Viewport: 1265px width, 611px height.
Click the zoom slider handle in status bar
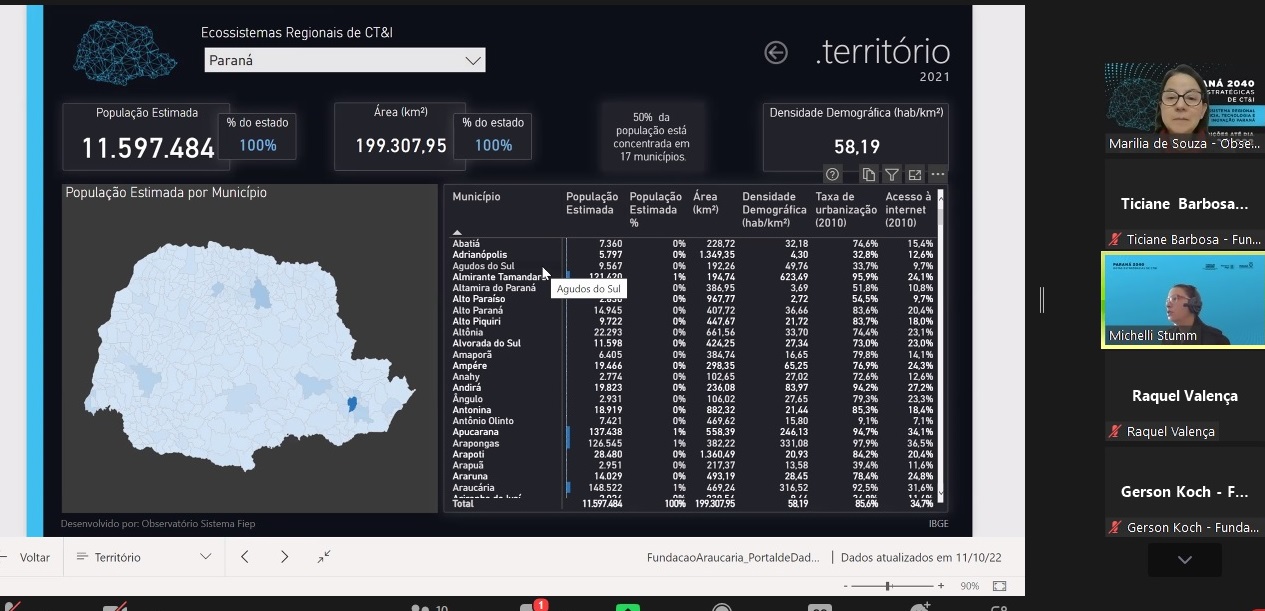pyautogui.click(x=888, y=586)
